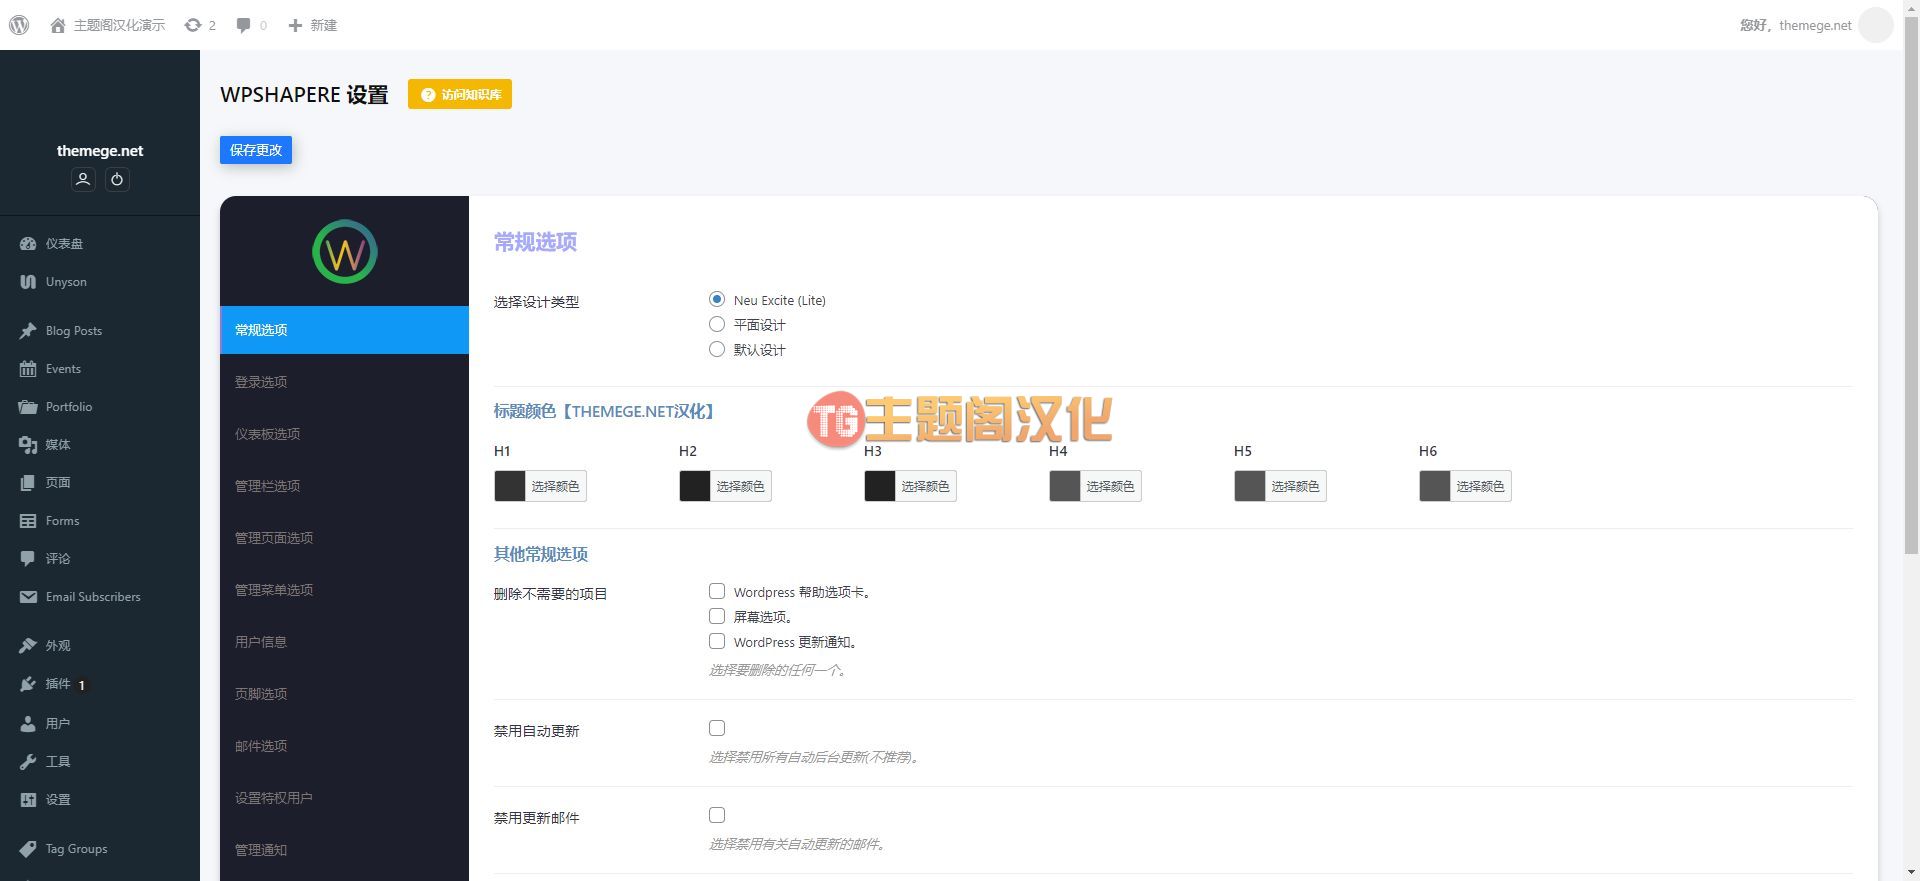Click the plus New content icon
This screenshot has height=881, width=1920.
(295, 25)
